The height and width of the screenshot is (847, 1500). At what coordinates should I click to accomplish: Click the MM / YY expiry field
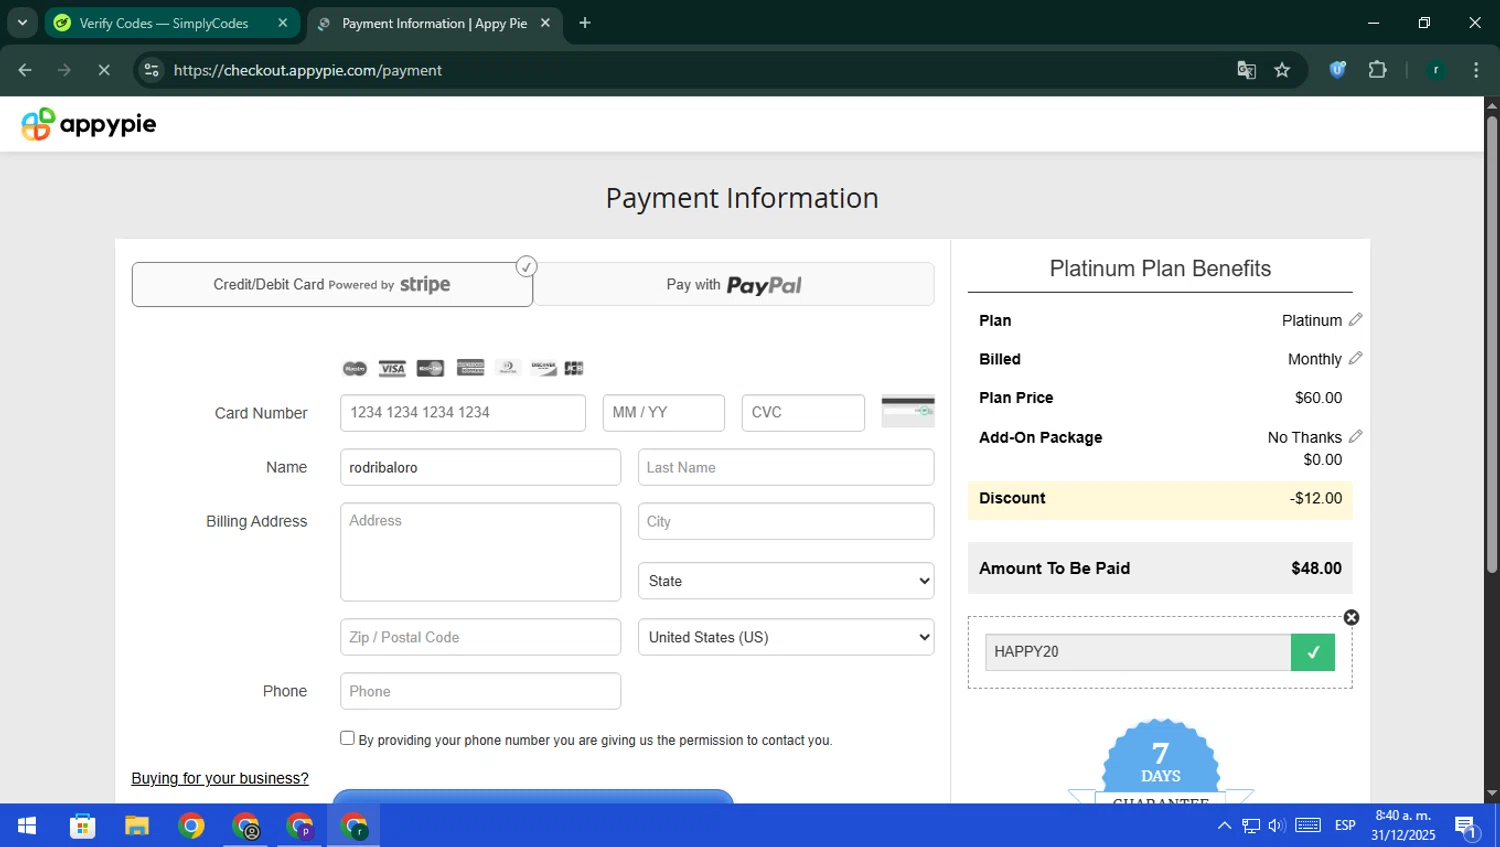664,413
